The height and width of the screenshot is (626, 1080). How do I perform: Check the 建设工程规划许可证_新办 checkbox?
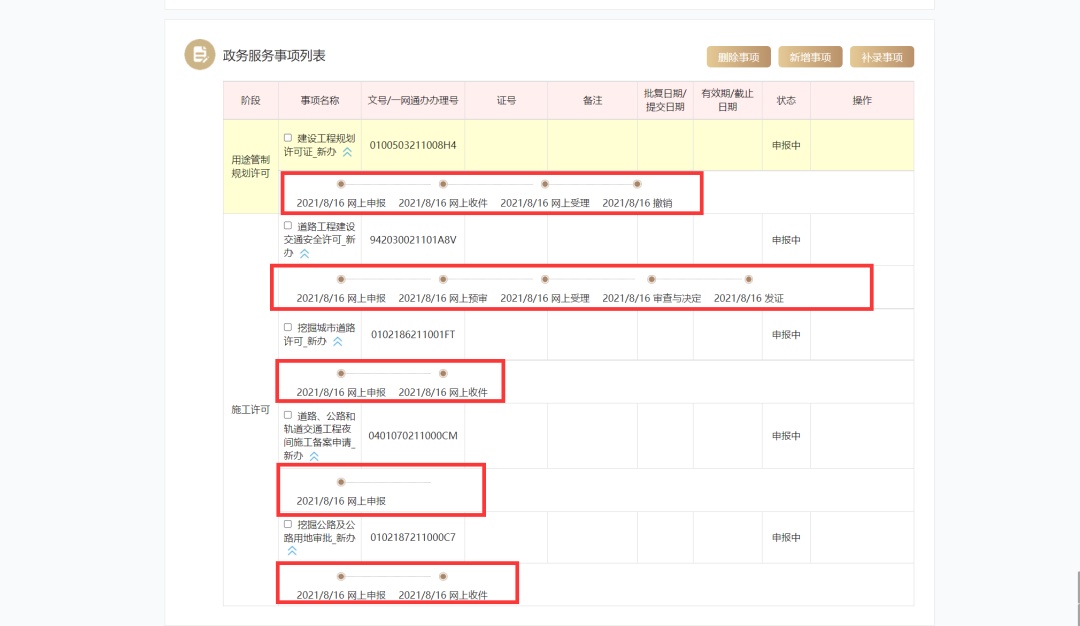[288, 138]
